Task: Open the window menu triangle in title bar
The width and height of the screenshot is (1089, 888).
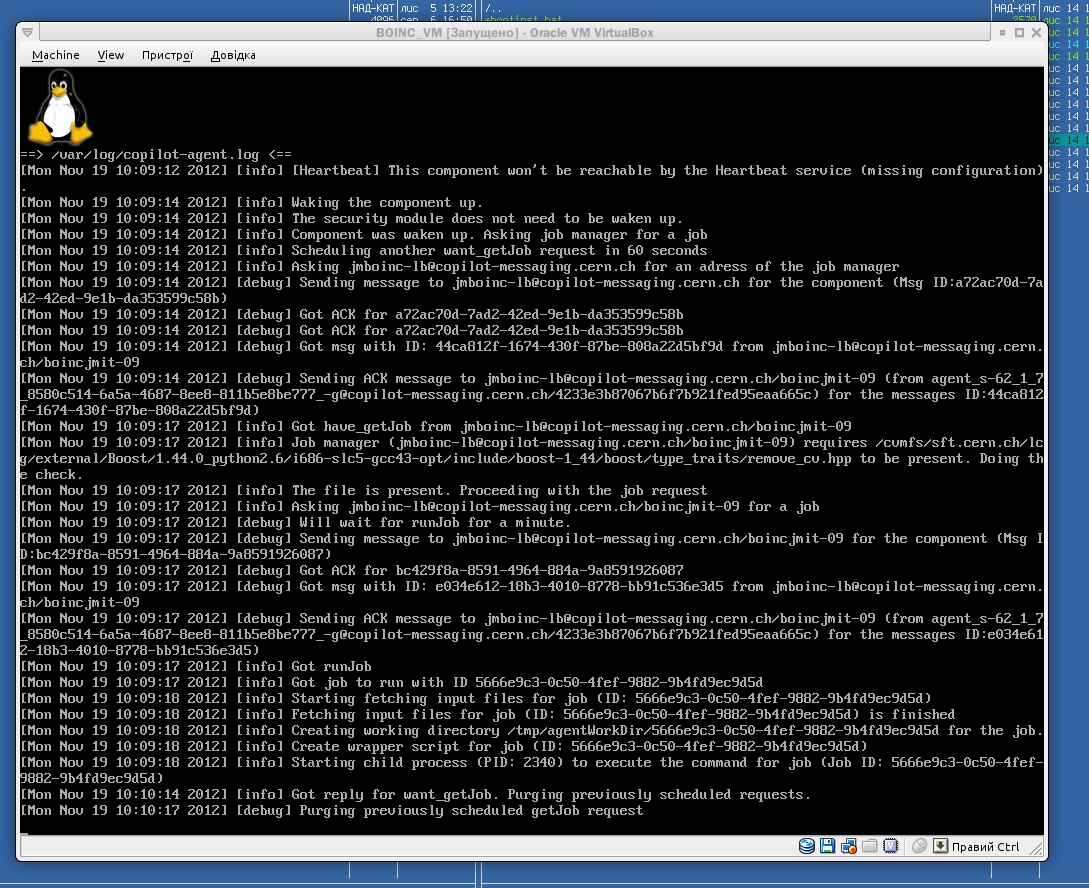Action: [x=27, y=33]
